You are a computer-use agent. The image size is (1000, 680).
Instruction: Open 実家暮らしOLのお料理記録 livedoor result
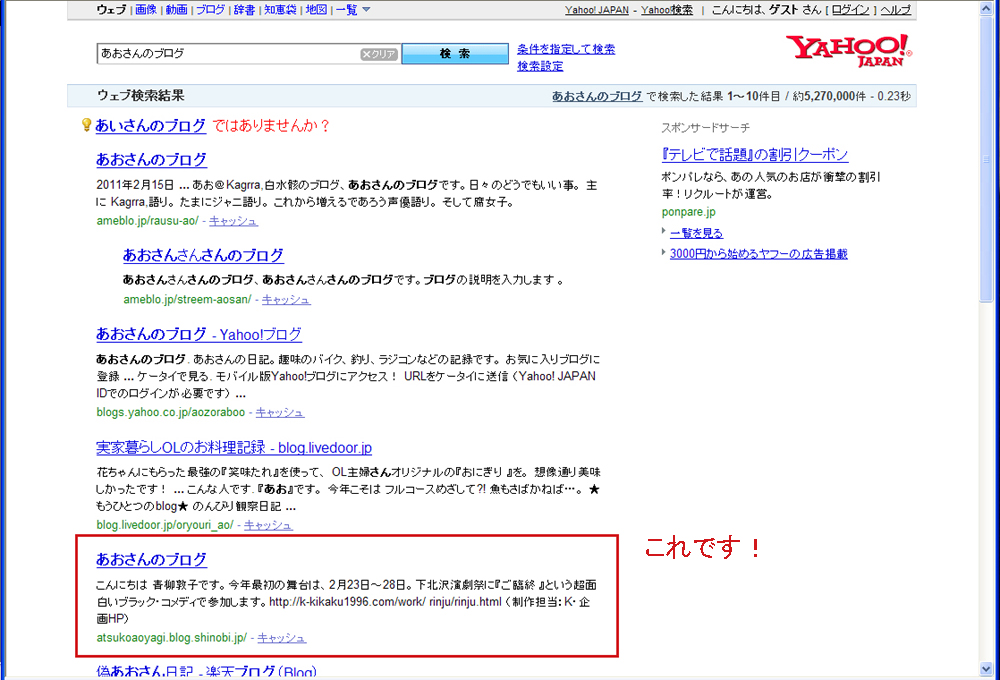pos(234,448)
